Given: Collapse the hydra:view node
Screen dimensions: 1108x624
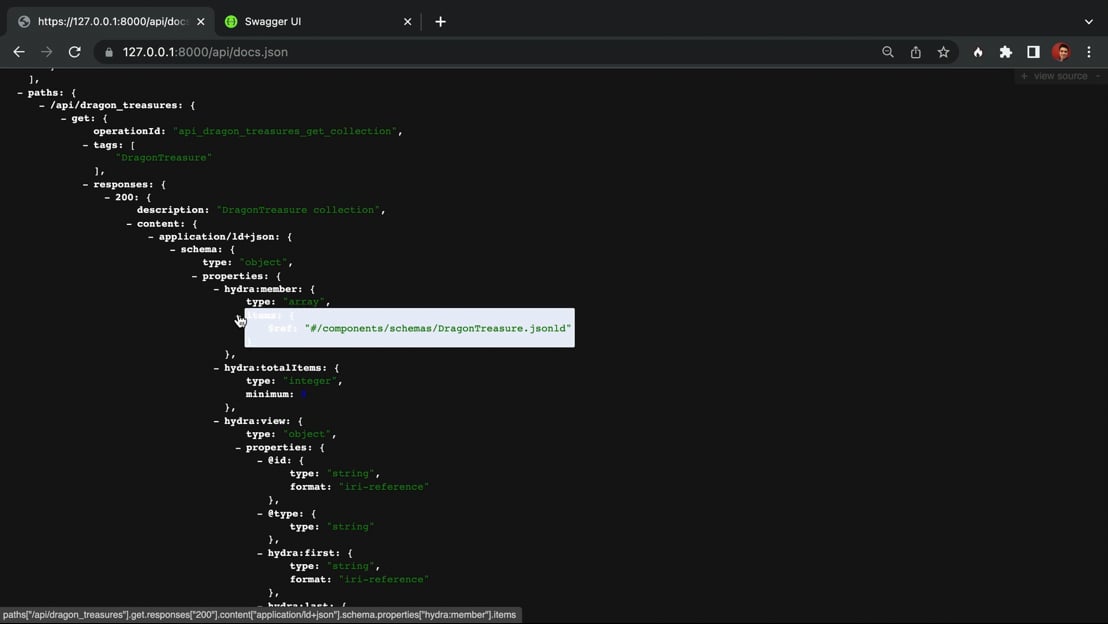Looking at the screenshot, I should (x=217, y=421).
